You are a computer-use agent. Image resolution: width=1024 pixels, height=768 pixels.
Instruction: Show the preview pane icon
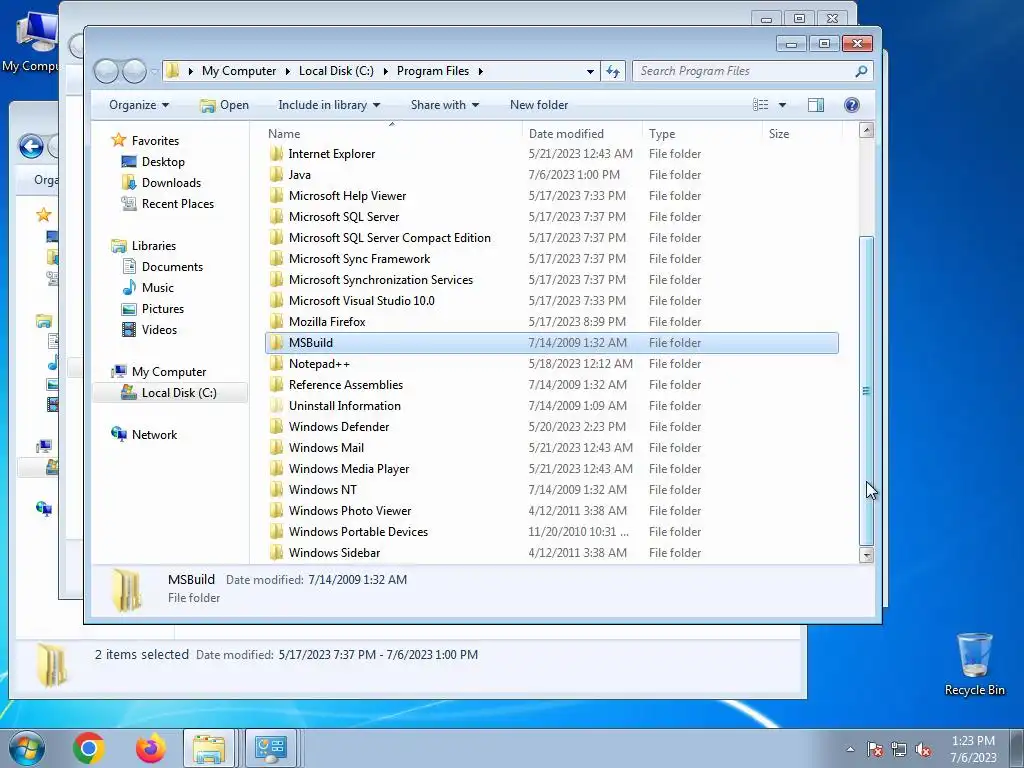[816, 105]
